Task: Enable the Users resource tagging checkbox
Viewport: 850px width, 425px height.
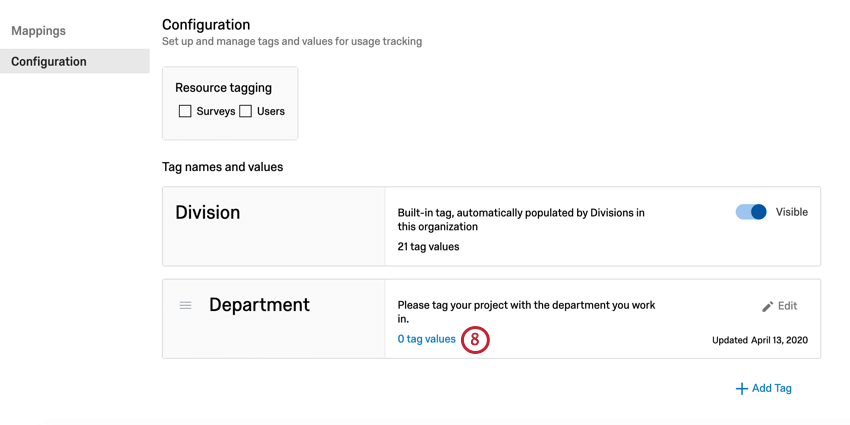Action: point(246,112)
